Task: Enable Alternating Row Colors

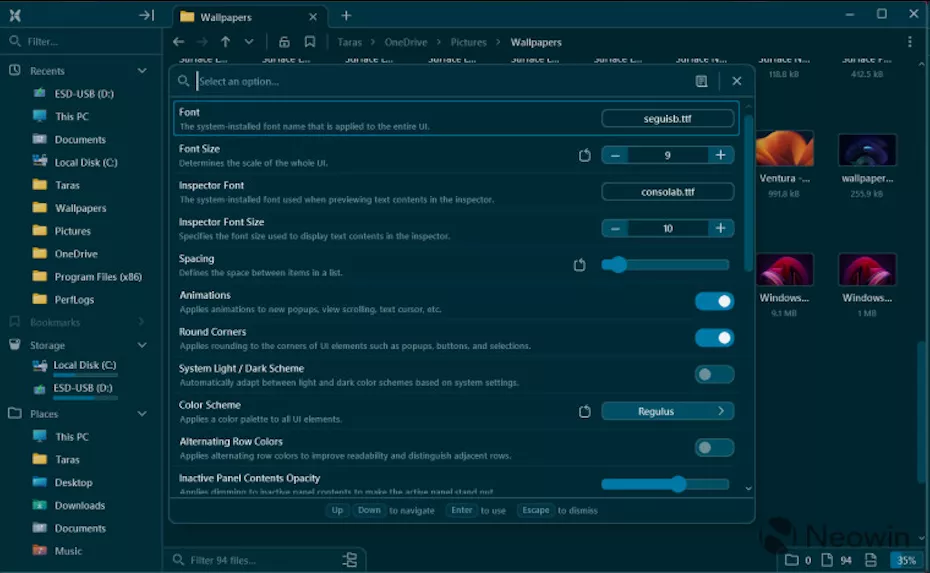Action: pos(714,448)
